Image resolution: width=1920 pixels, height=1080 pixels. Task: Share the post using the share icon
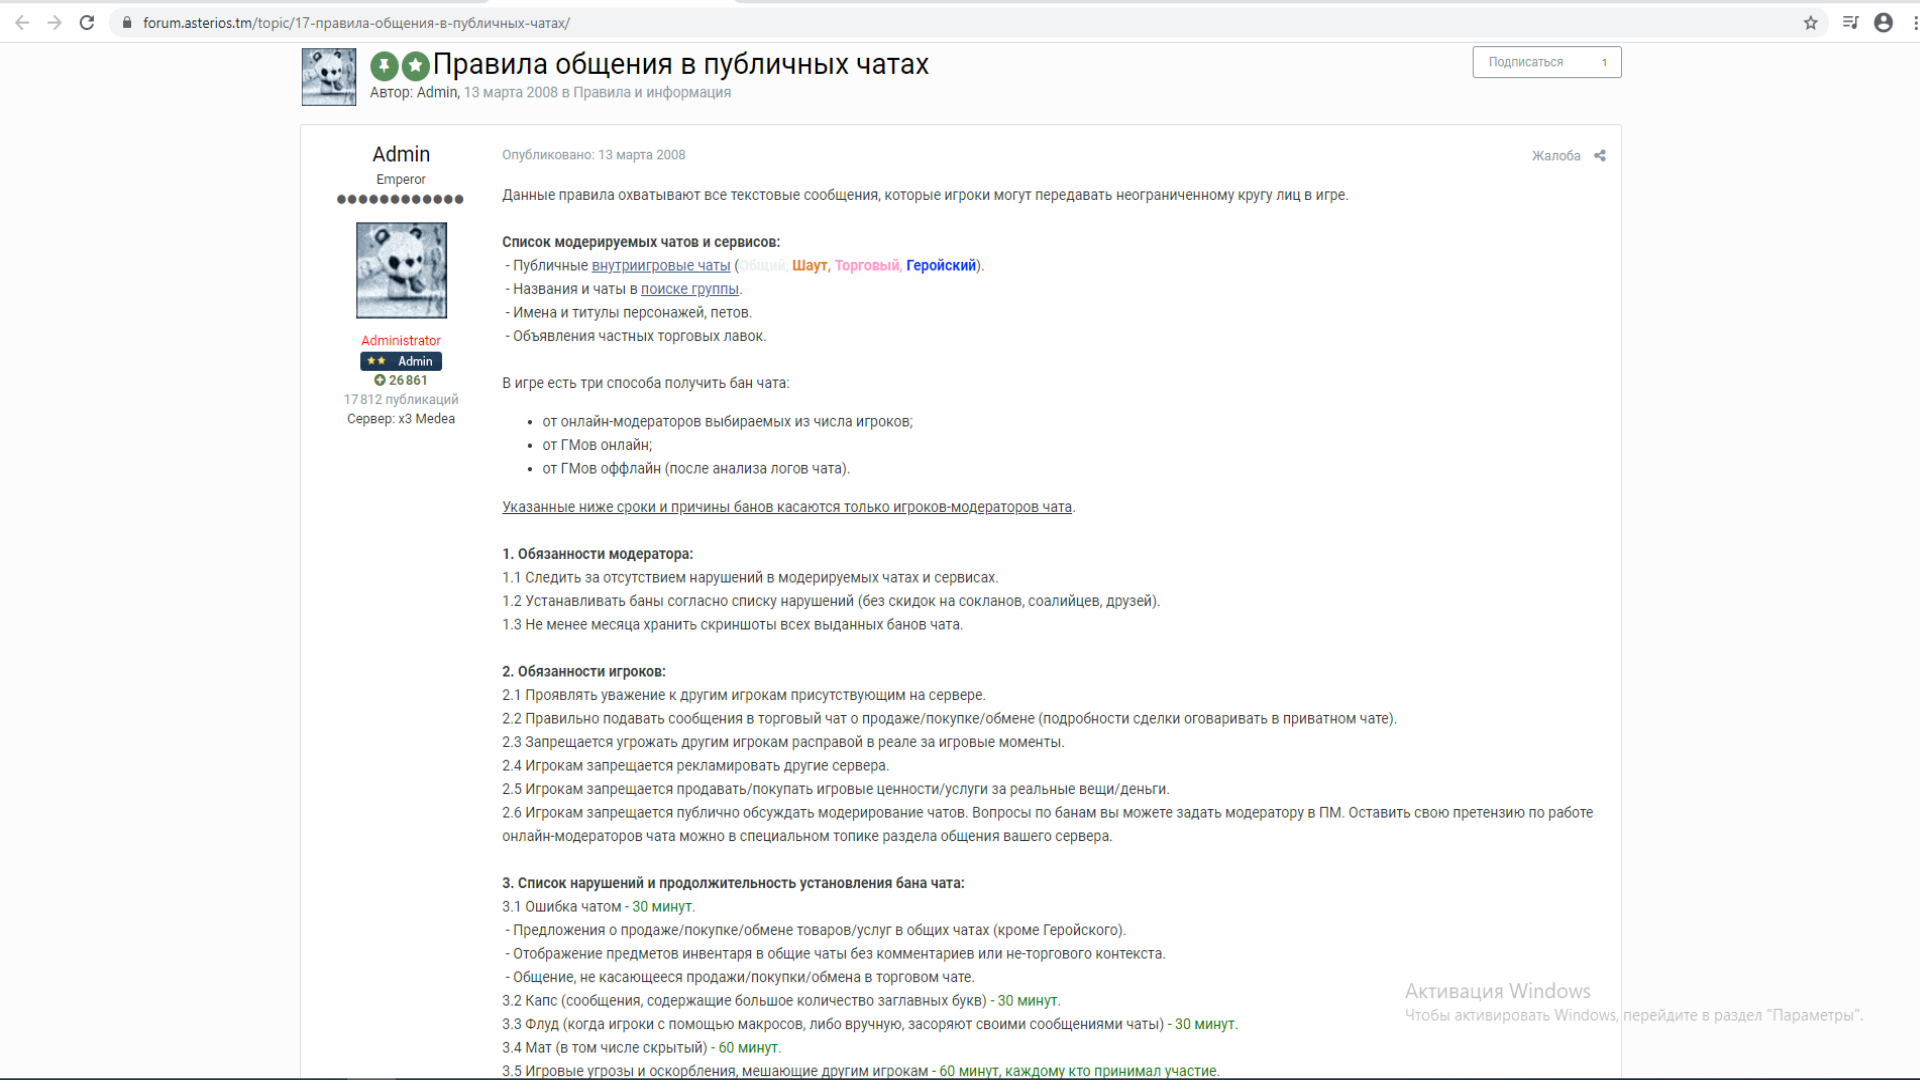pyautogui.click(x=1600, y=155)
